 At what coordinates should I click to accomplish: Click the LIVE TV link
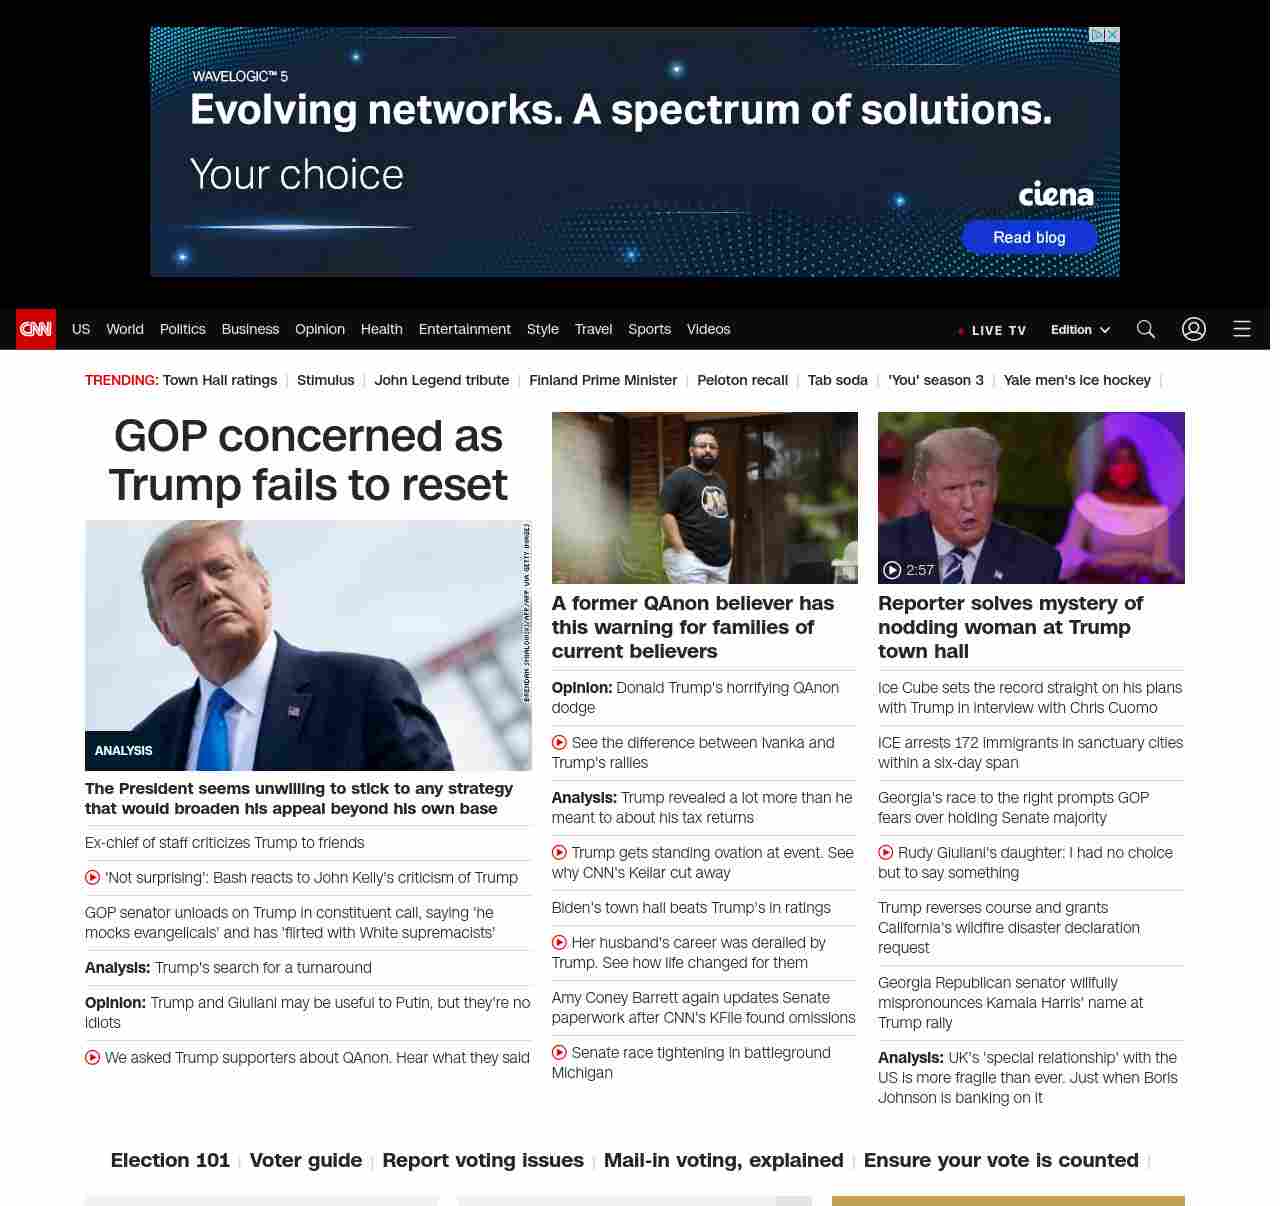pyautogui.click(x=992, y=330)
